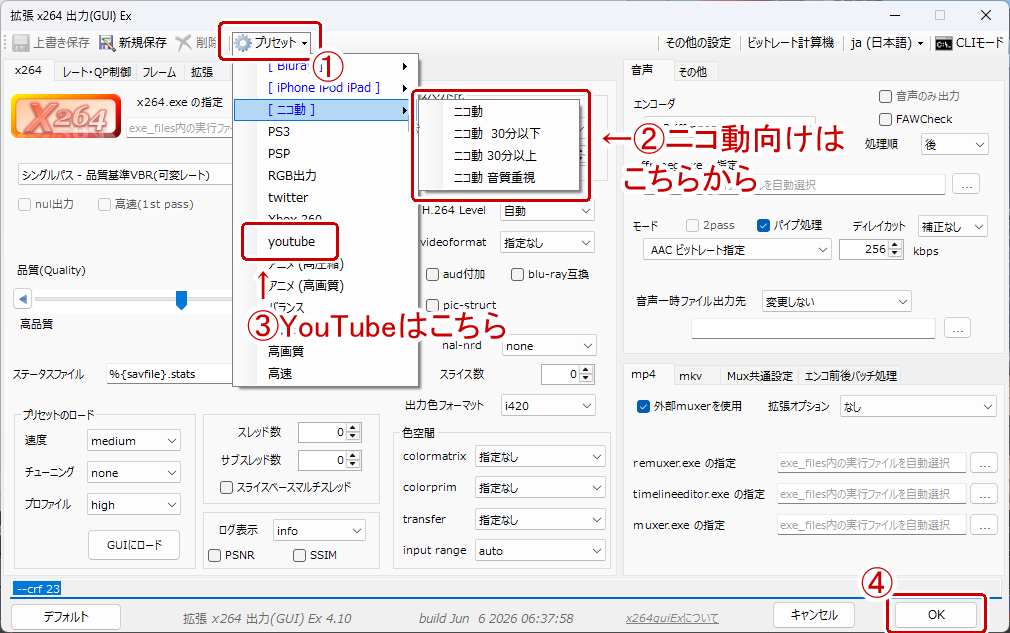
Task: Choose the PS3 preset
Action: (279, 132)
